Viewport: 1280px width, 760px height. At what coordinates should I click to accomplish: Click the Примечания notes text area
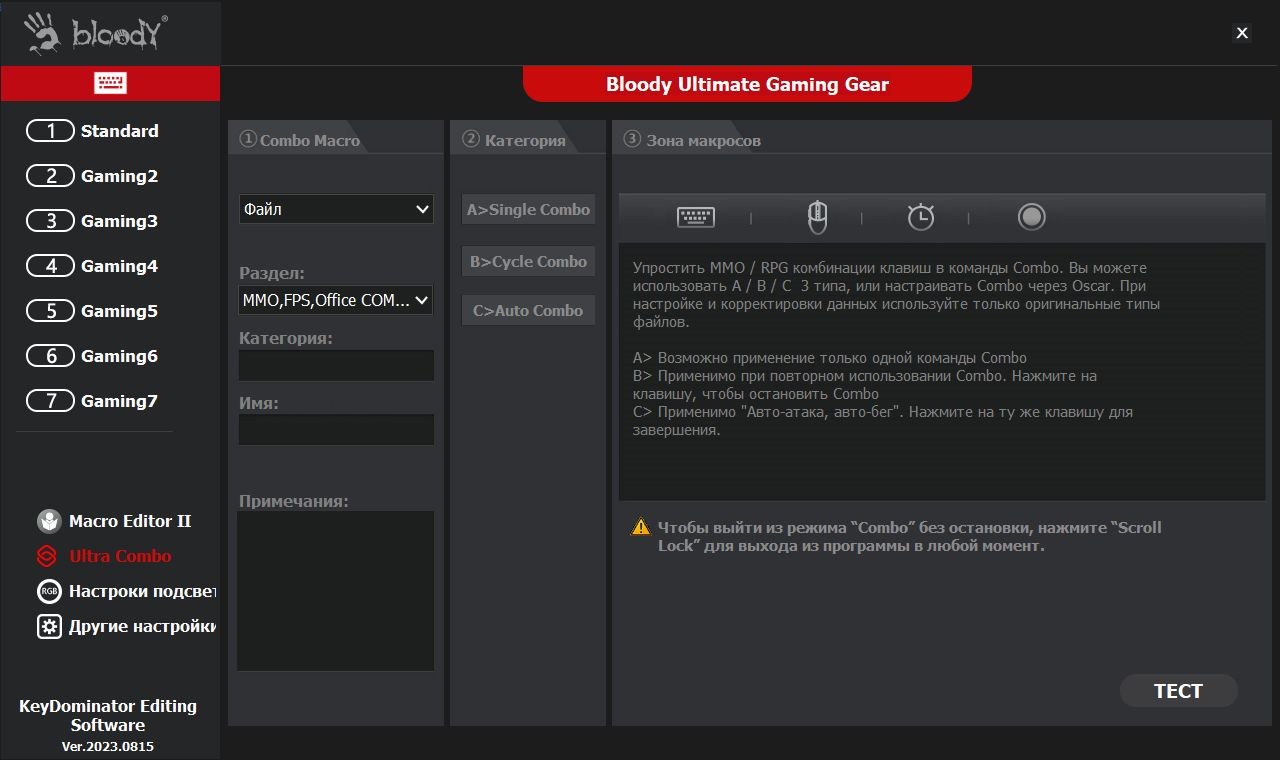point(336,590)
